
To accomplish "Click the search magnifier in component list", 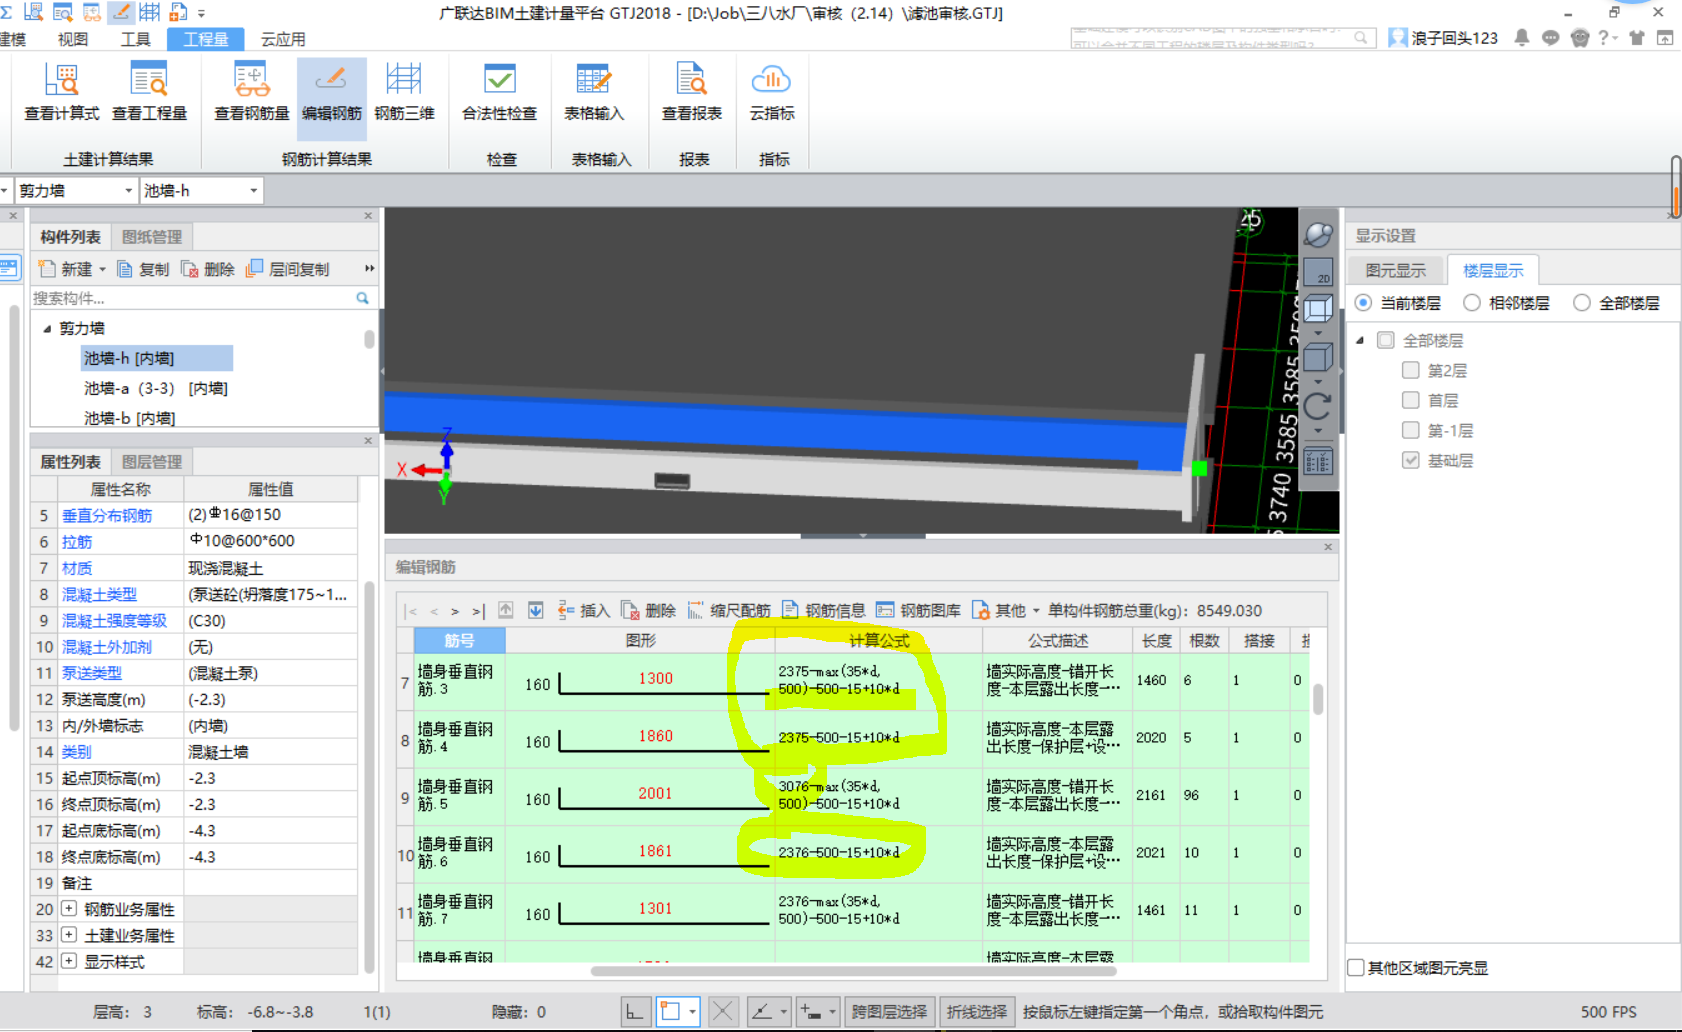I will click(x=362, y=298).
